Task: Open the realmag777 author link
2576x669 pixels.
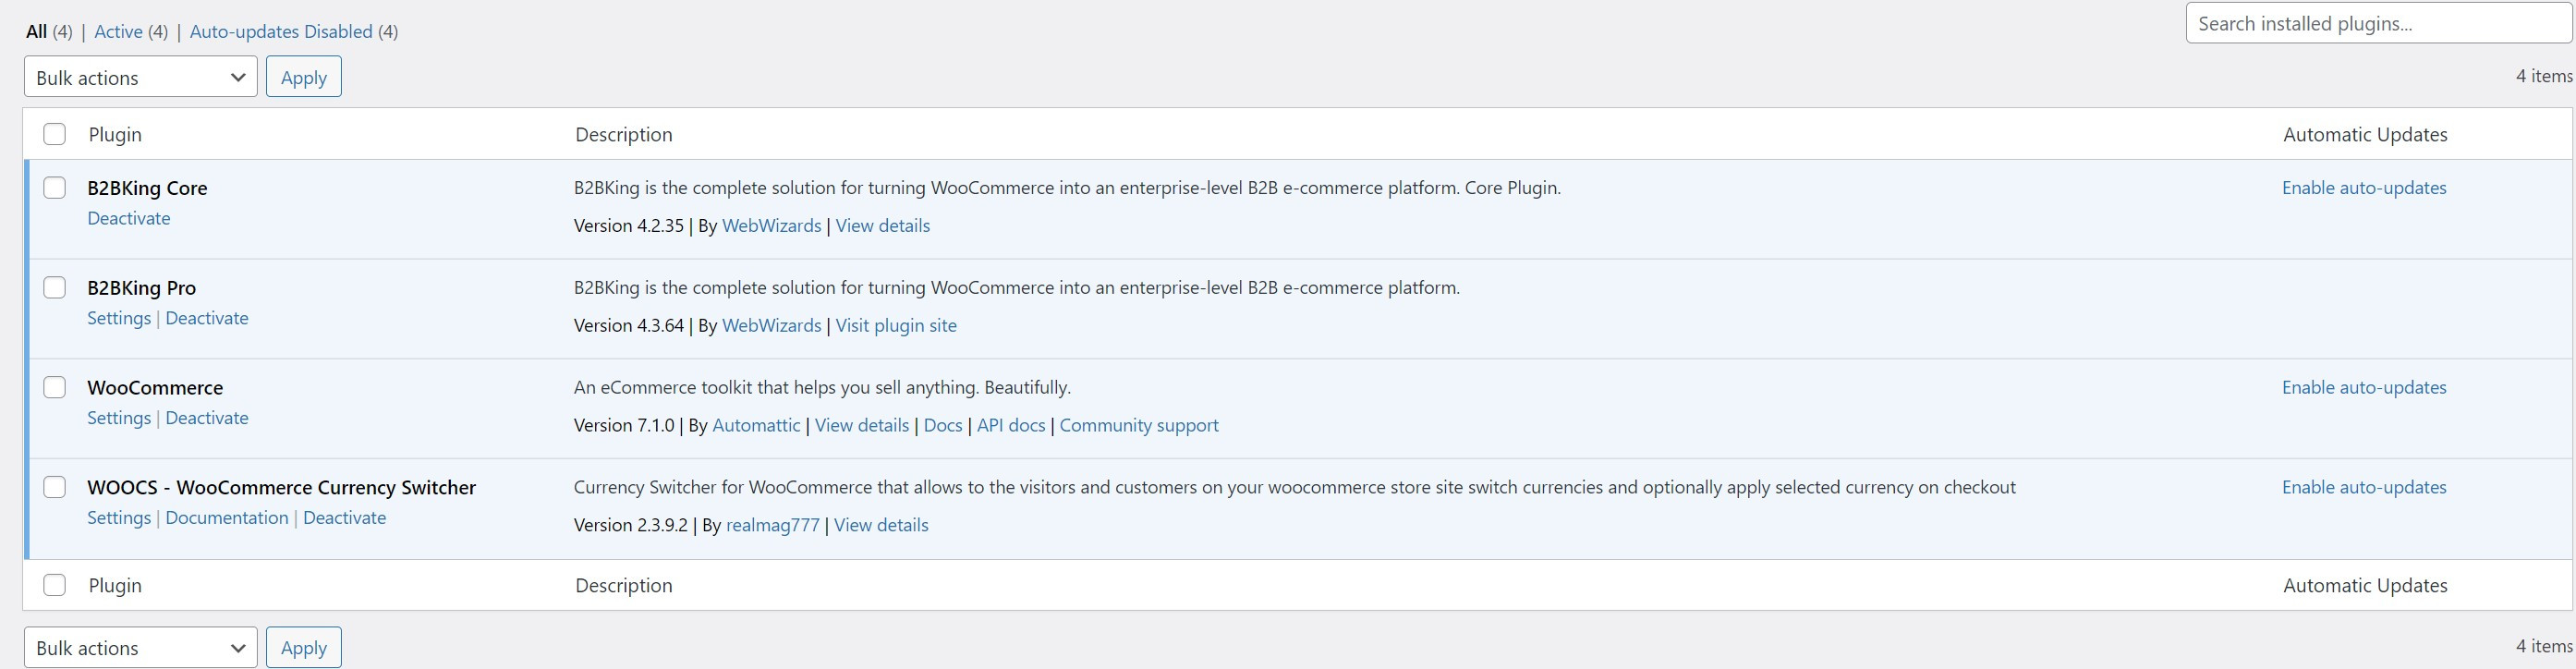Action: 773,526
